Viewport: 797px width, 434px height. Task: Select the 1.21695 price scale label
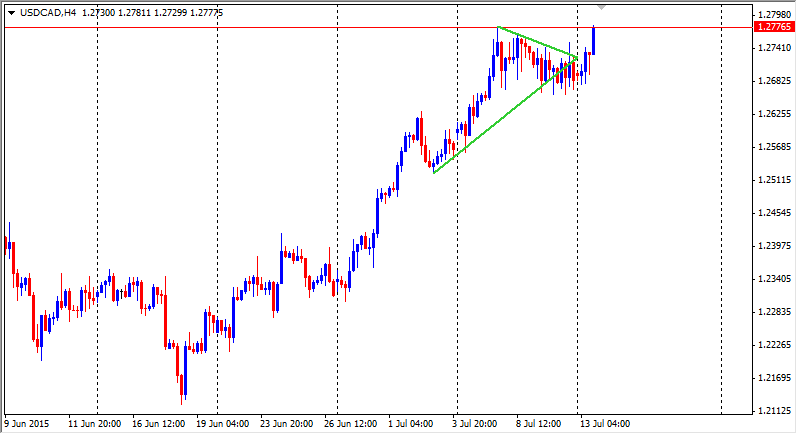tap(774, 378)
